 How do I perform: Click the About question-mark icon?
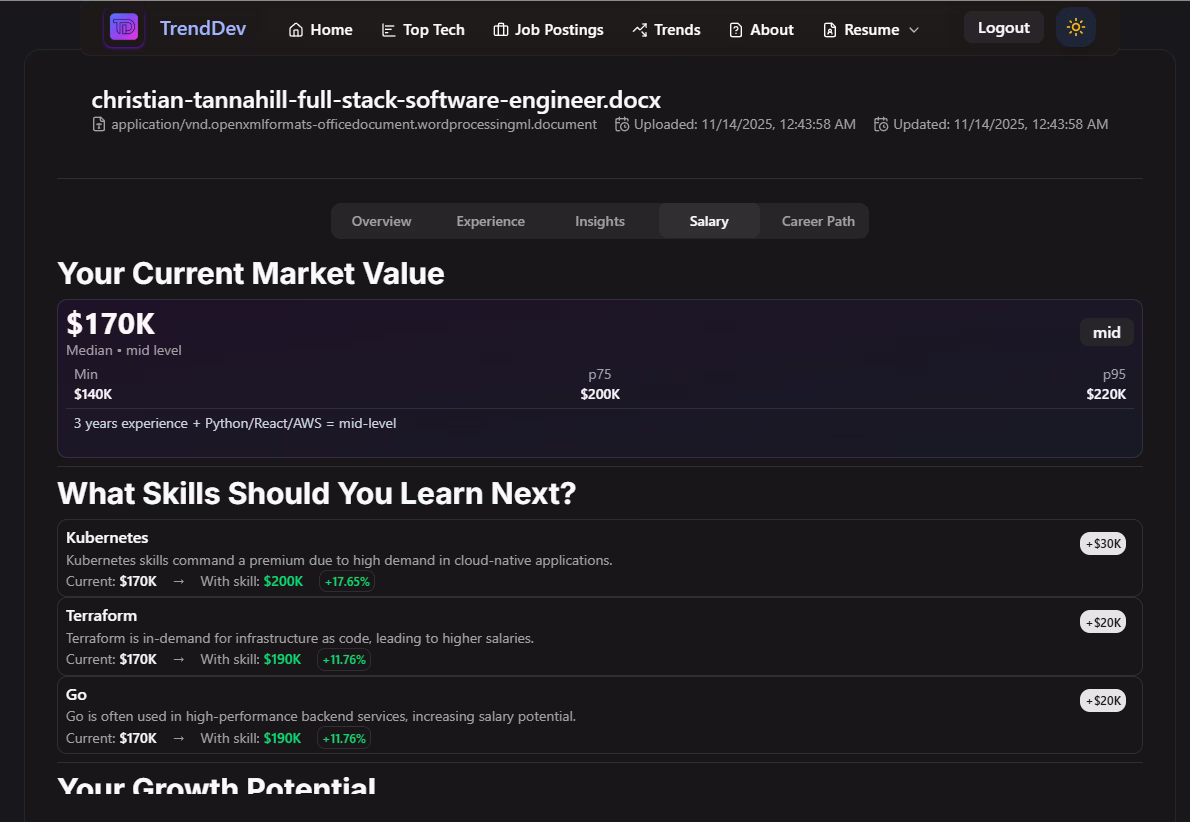tap(736, 30)
